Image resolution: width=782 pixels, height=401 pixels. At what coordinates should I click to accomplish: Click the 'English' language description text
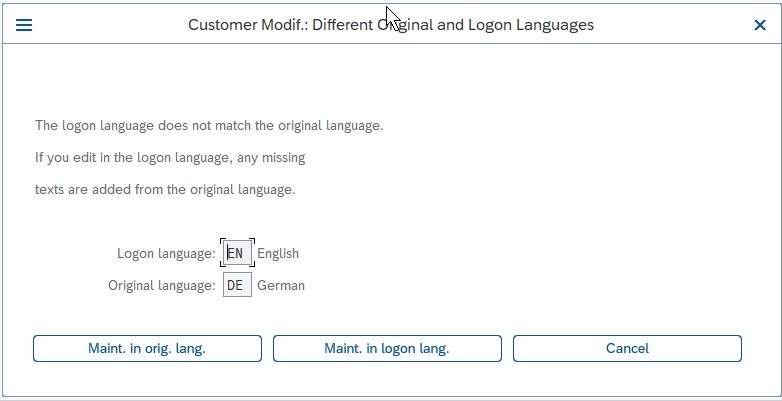pyautogui.click(x=278, y=253)
